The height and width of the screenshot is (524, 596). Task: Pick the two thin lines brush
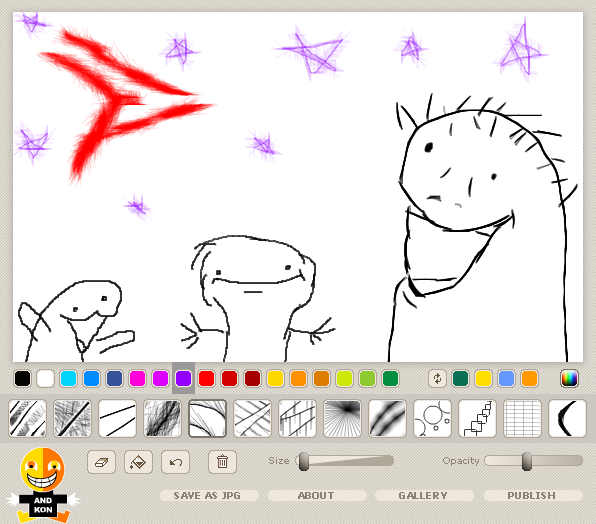point(117,418)
